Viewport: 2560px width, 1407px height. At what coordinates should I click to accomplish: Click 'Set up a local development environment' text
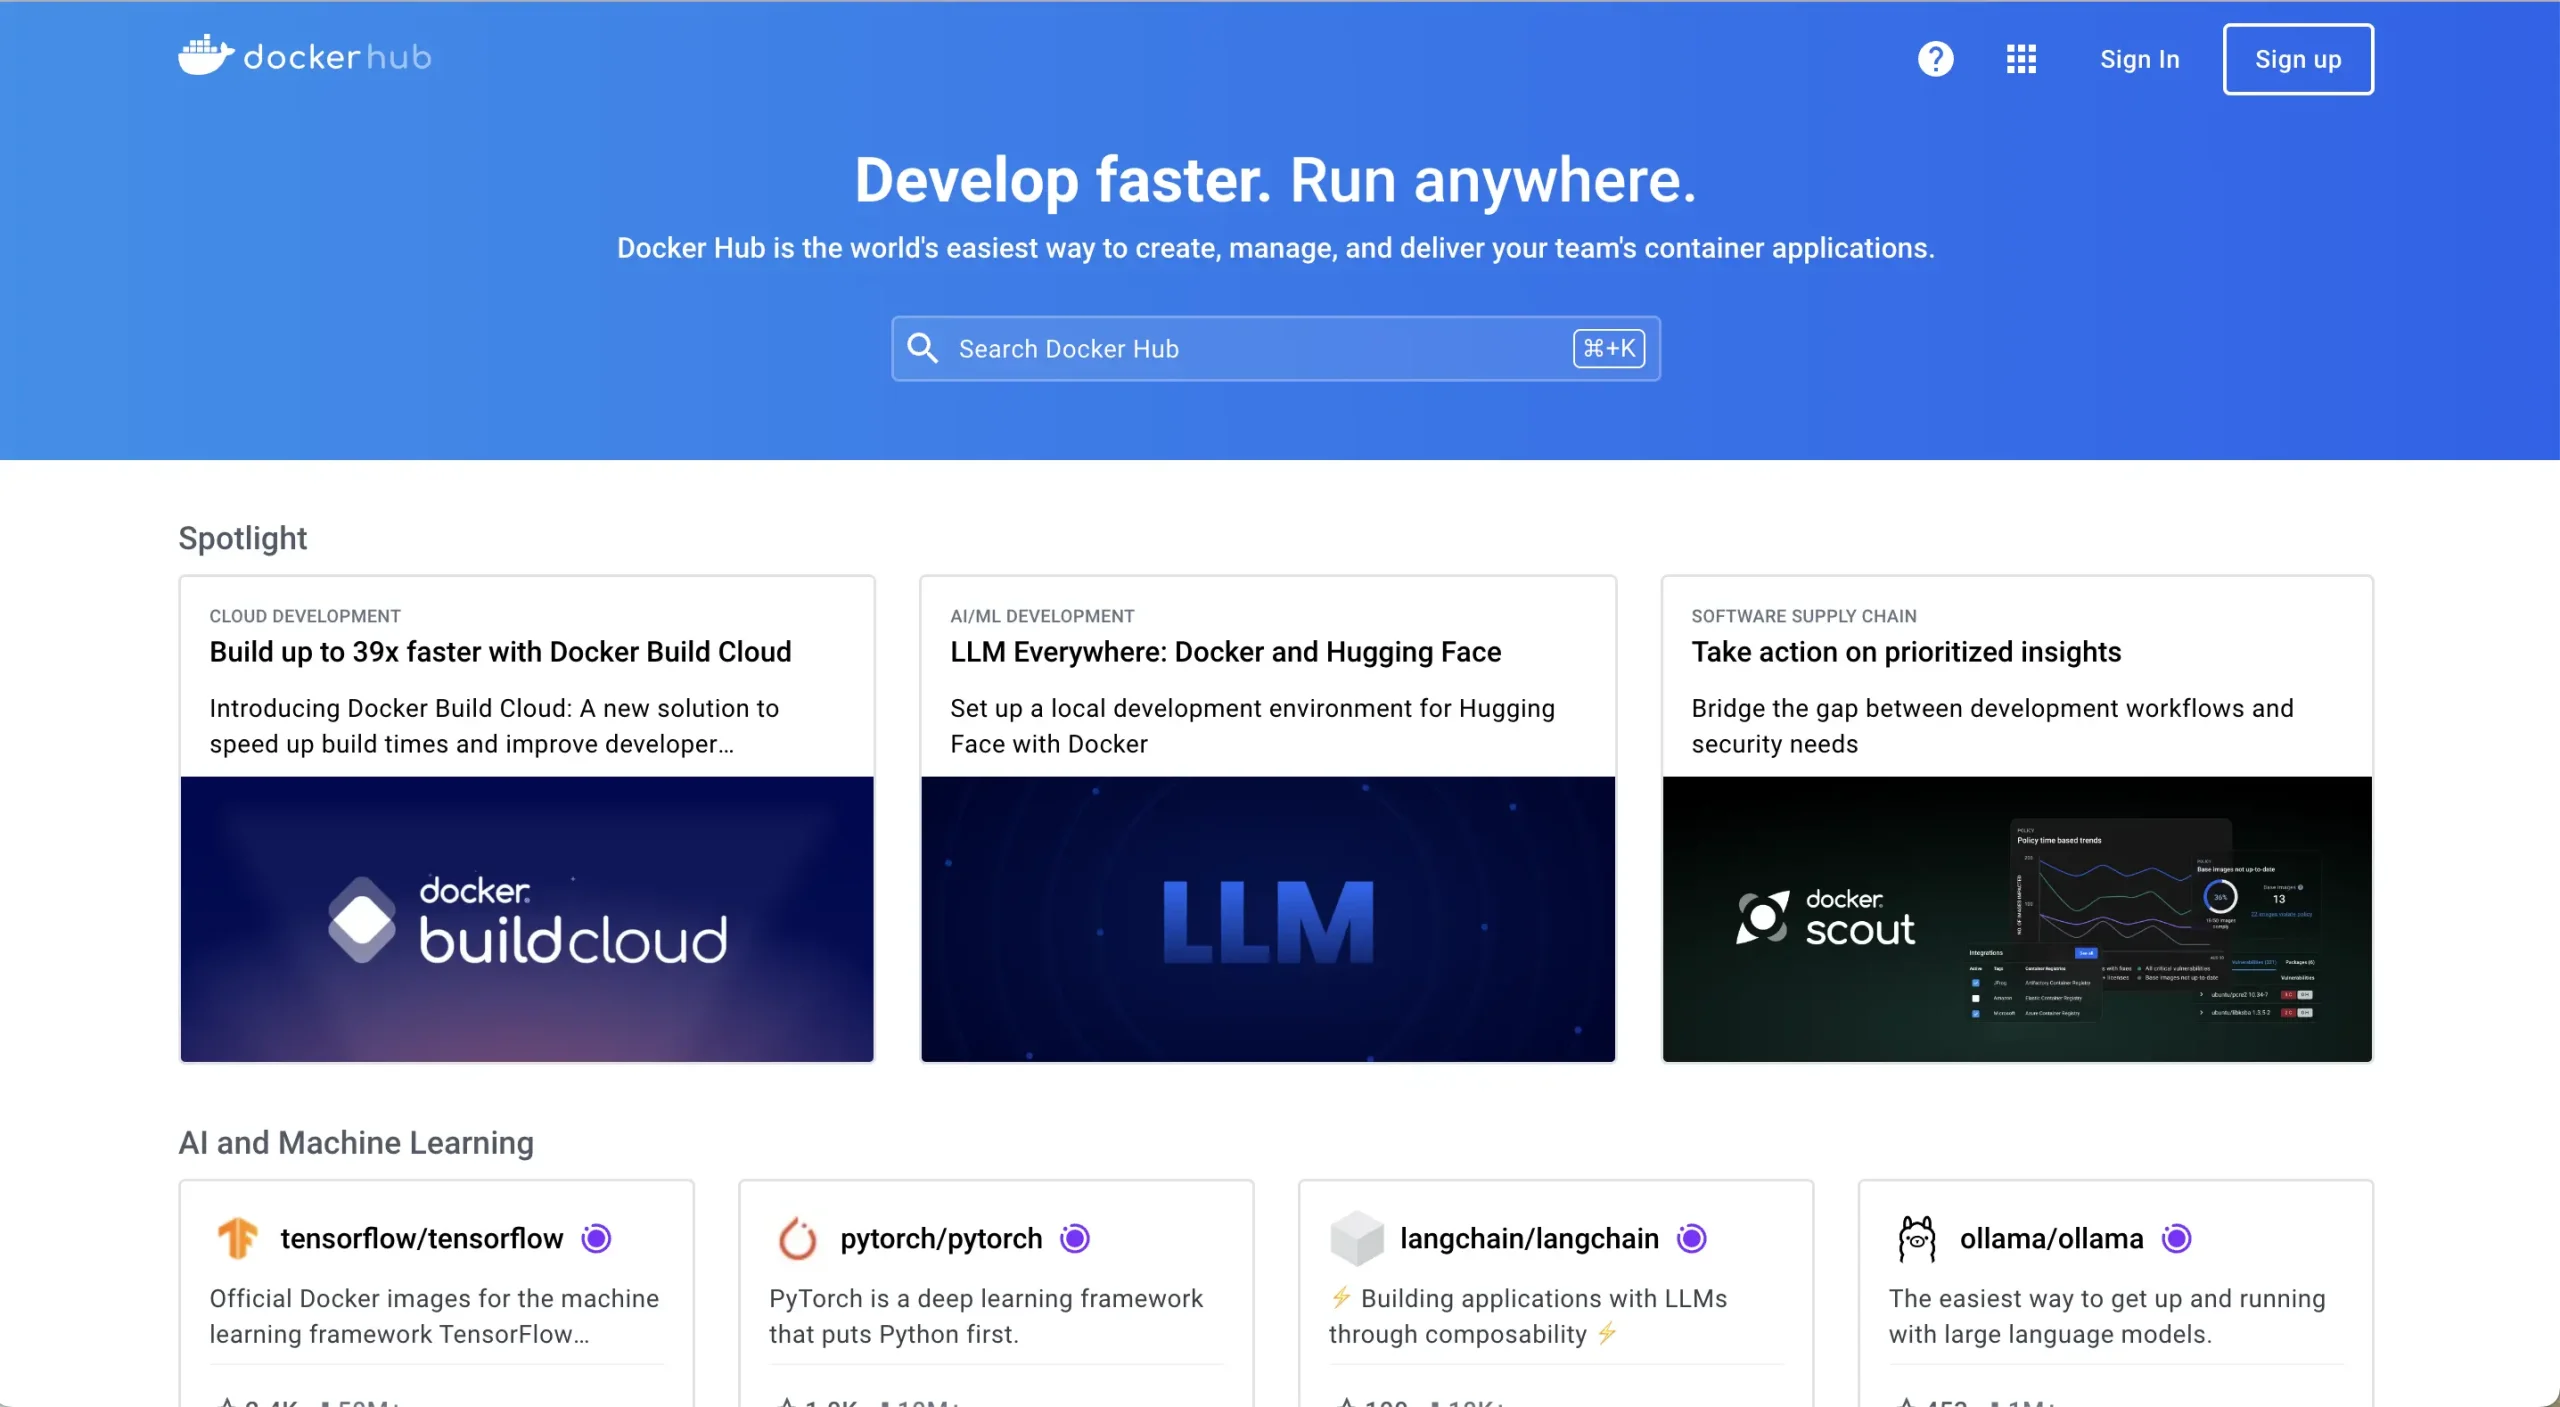[1252, 726]
